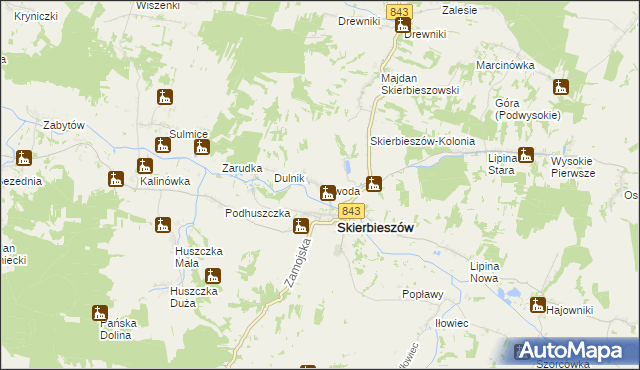Click the church icon beside the Drewniki label

pyautogui.click(x=403, y=25)
